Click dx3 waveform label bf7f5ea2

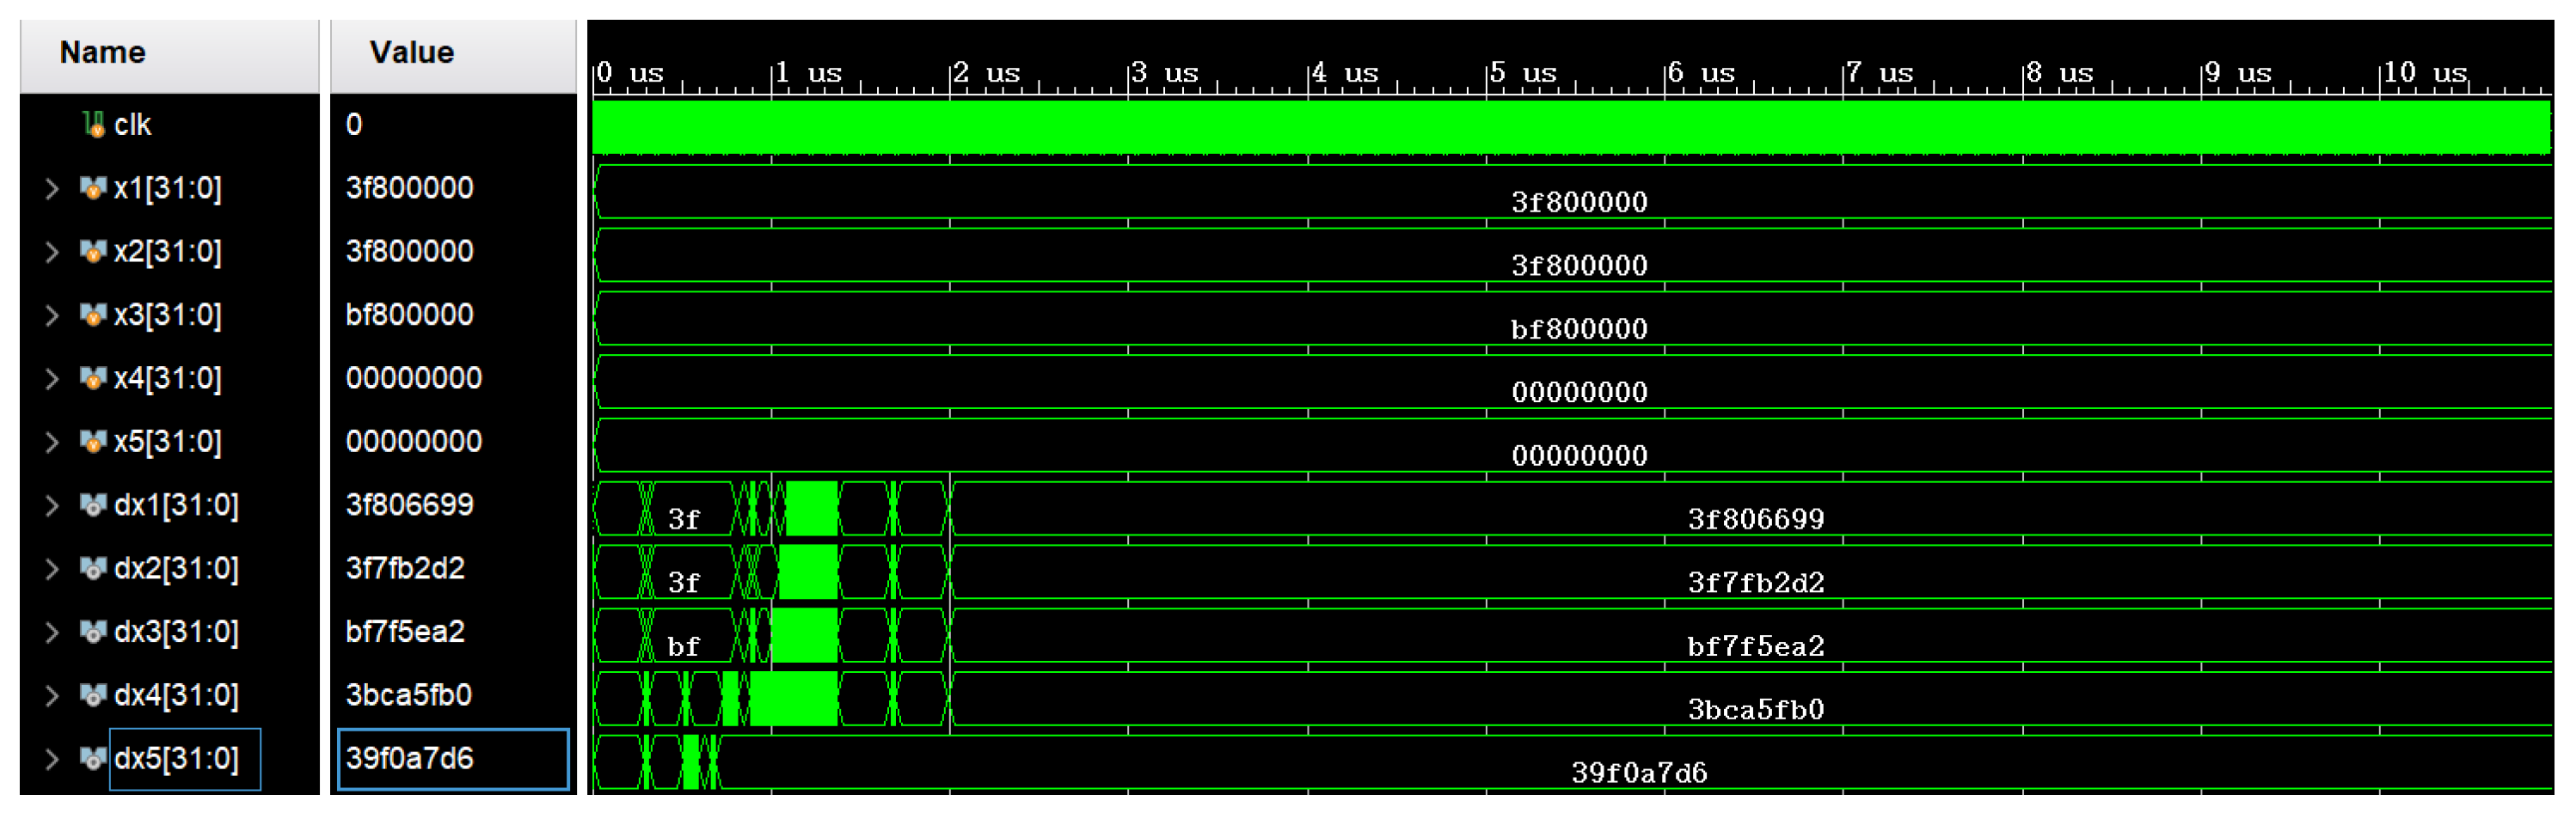pos(1756,646)
